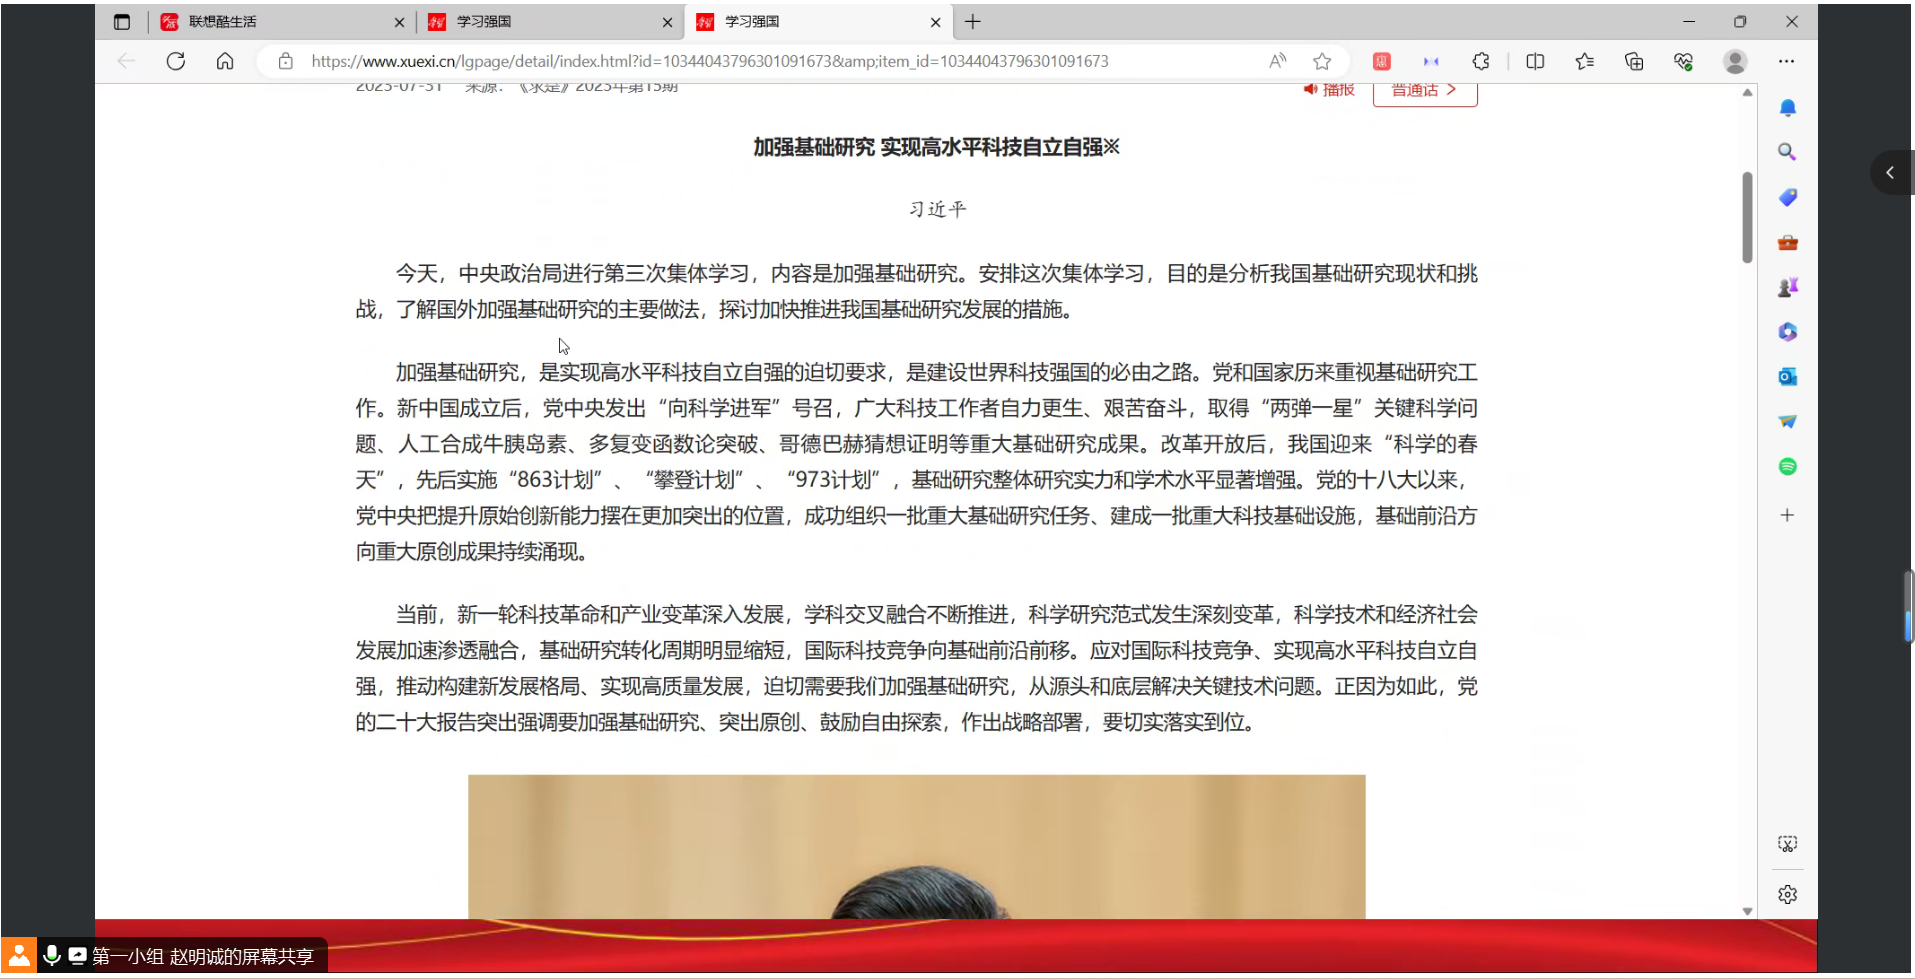
Task: Open the Outlook sidebar app
Action: [1787, 377]
